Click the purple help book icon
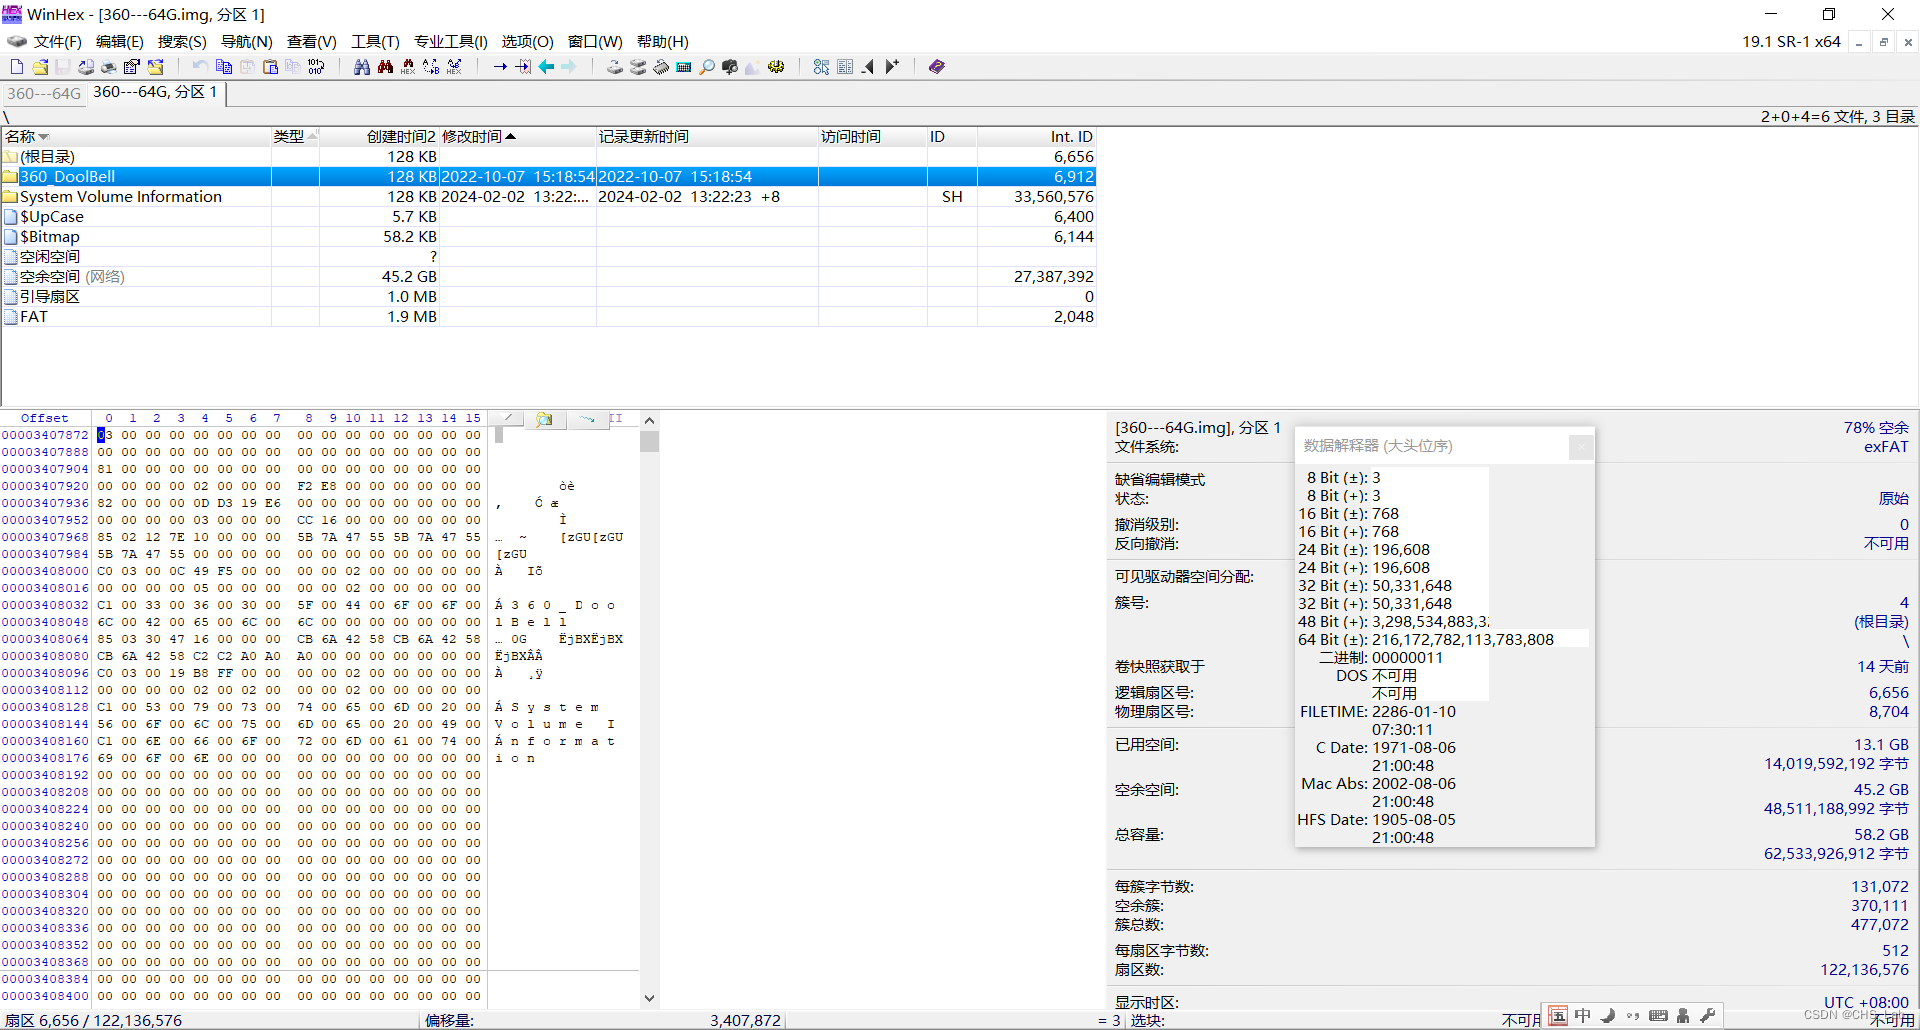Viewport: 1920px width, 1030px height. click(x=937, y=67)
